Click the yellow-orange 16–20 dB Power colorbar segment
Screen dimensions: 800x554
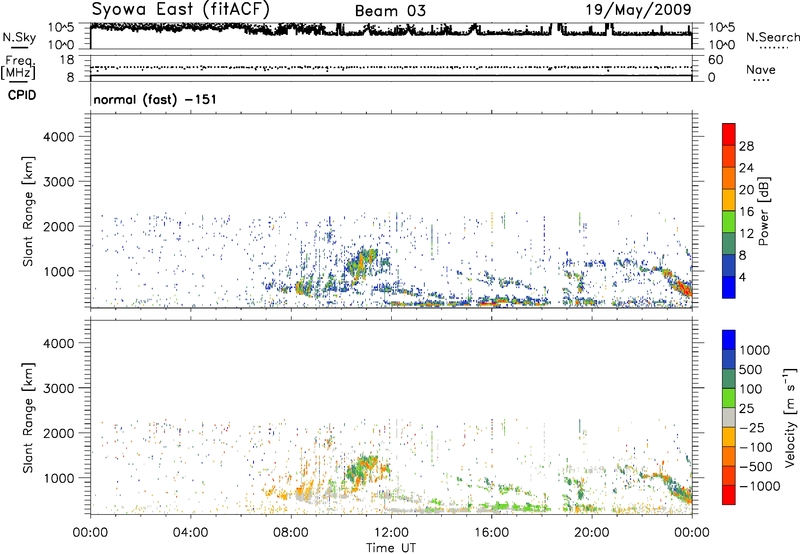coord(729,199)
